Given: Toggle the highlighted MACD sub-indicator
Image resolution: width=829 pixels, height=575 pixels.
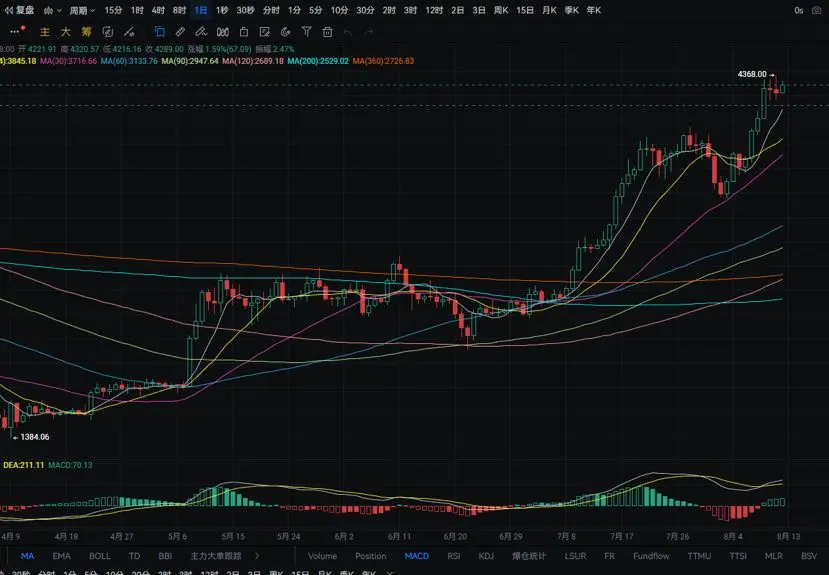Looking at the screenshot, I should pyautogui.click(x=417, y=556).
